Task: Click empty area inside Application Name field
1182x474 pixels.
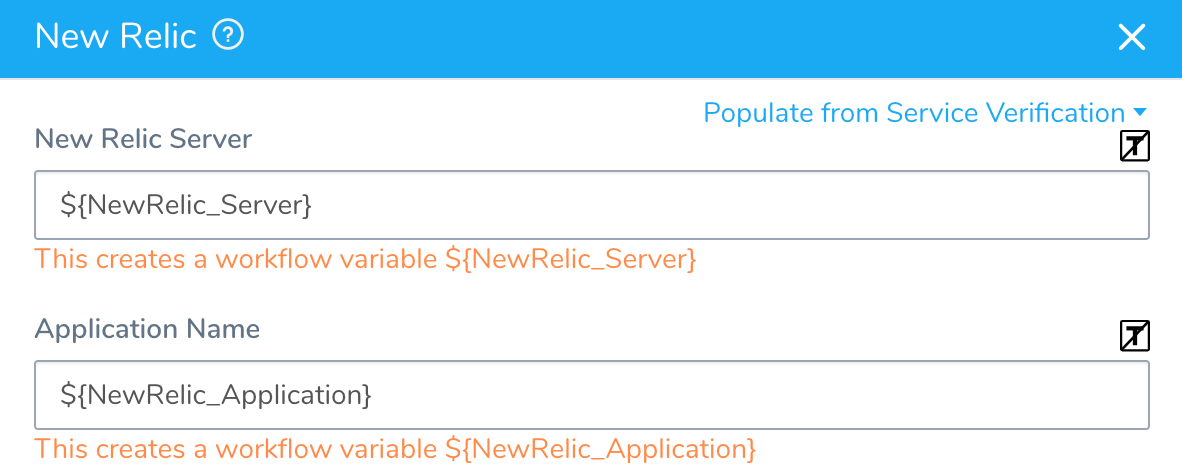Action: click(x=754, y=395)
